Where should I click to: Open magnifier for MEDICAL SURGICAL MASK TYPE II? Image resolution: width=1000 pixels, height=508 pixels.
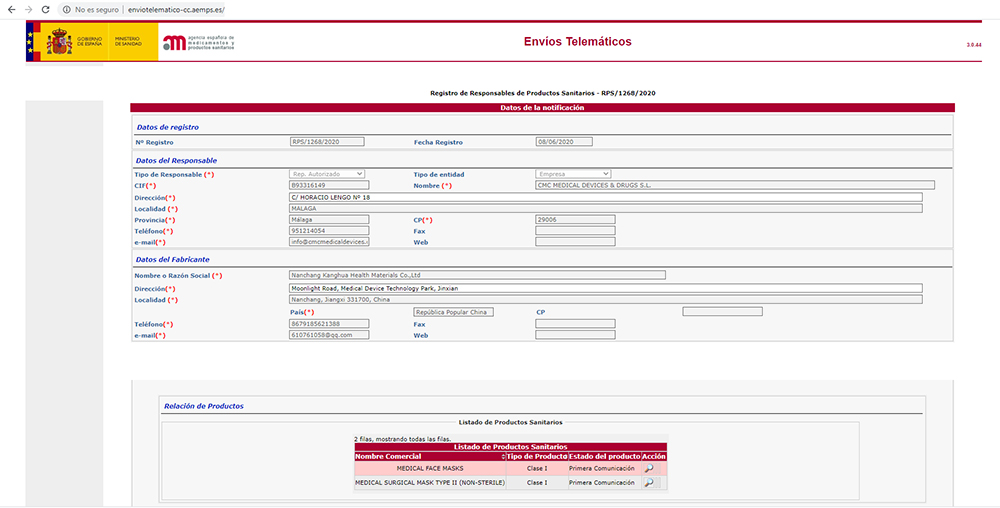pos(650,483)
